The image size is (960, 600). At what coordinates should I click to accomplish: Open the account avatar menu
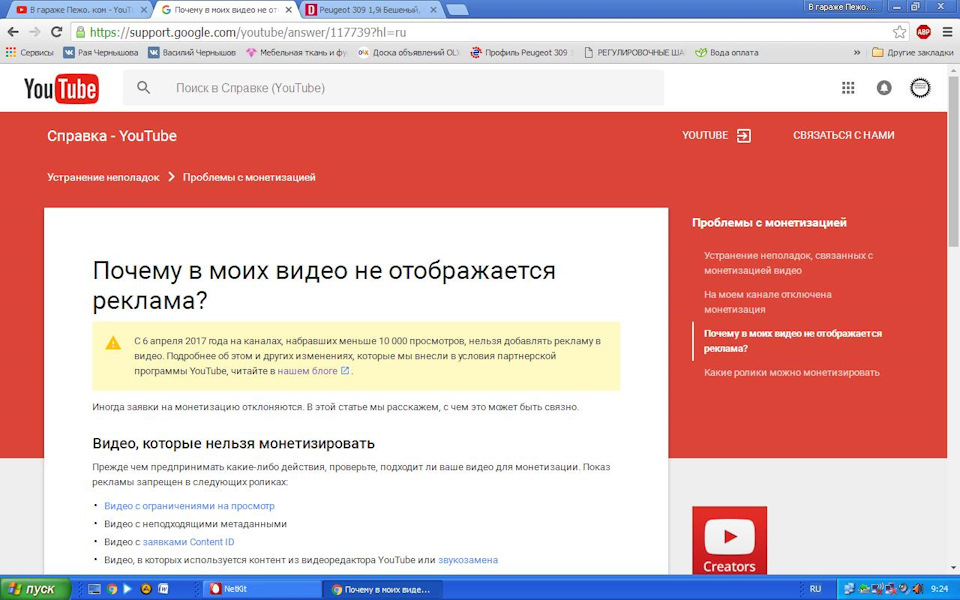(920, 88)
